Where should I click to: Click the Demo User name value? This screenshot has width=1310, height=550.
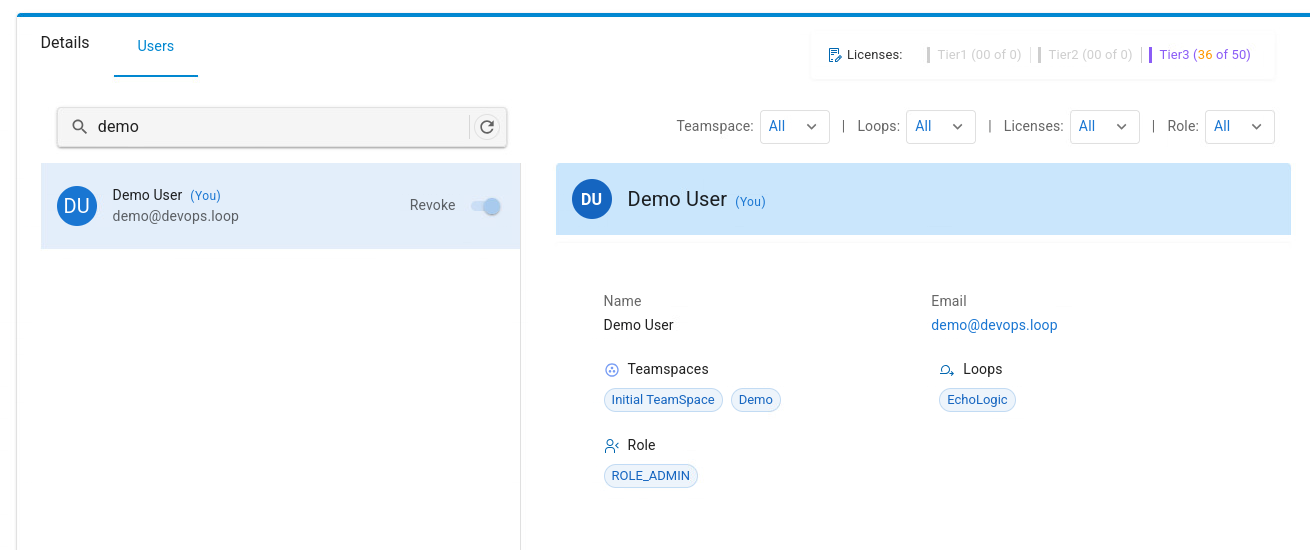click(639, 325)
